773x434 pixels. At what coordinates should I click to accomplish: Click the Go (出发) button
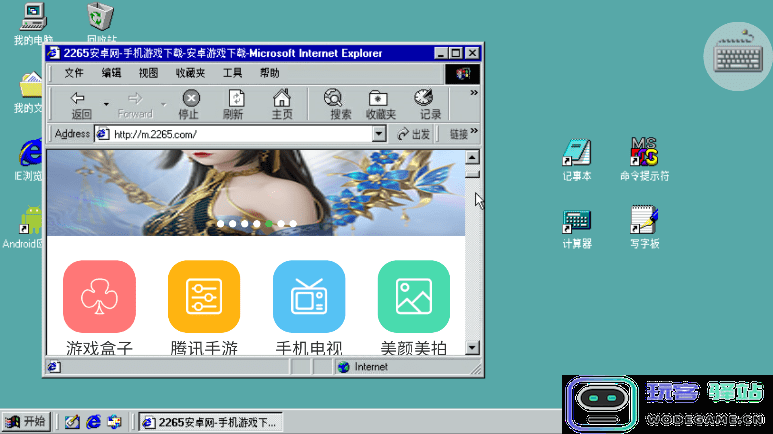414,134
